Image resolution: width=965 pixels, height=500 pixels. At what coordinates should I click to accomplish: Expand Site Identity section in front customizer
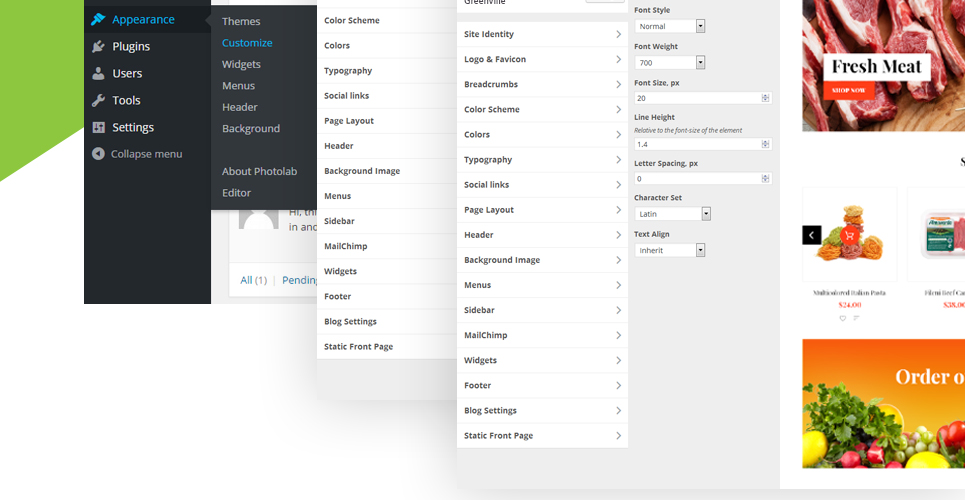tap(542, 34)
